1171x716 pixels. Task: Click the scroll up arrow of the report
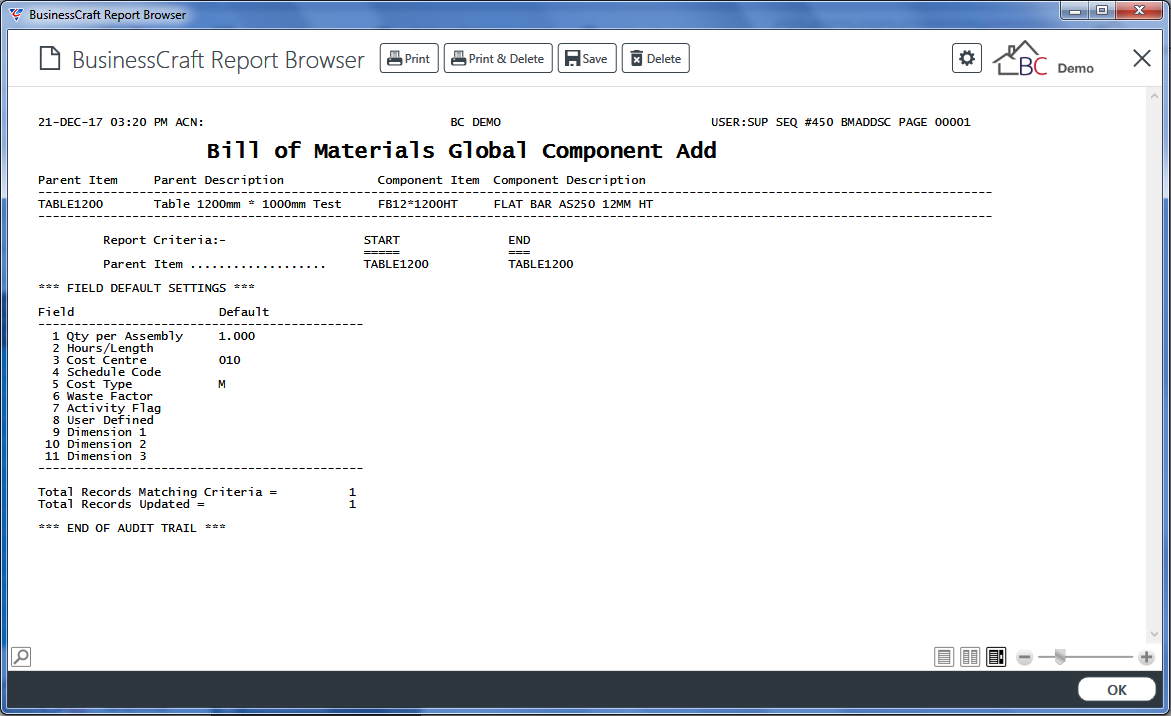(x=1155, y=96)
